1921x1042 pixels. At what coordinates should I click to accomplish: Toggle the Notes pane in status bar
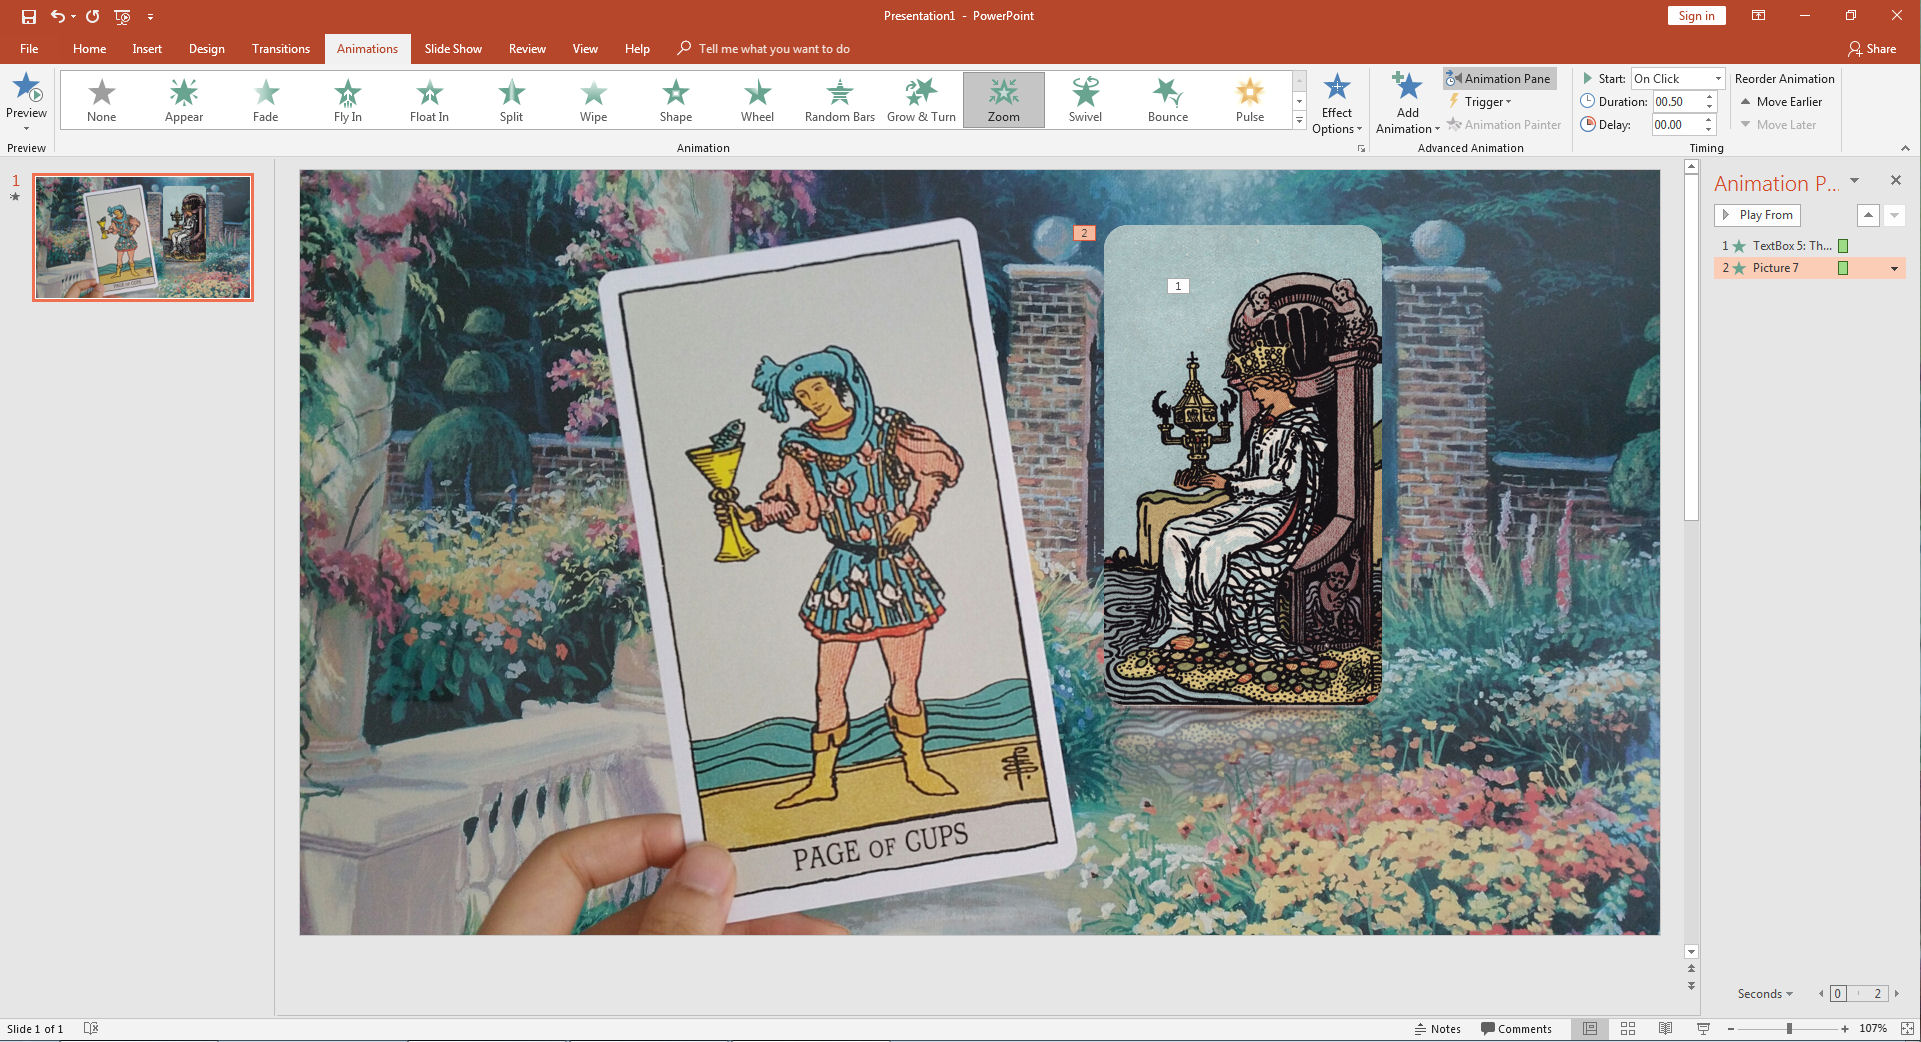click(x=1437, y=1029)
